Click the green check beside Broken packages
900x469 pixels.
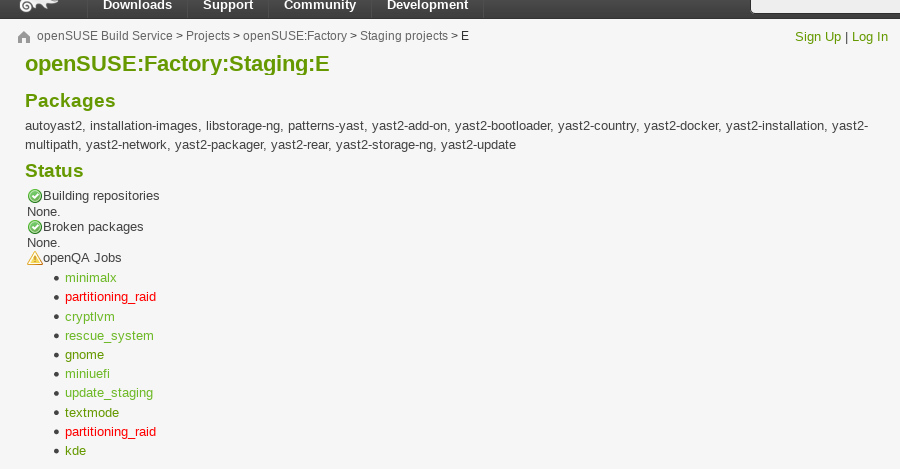tap(35, 227)
